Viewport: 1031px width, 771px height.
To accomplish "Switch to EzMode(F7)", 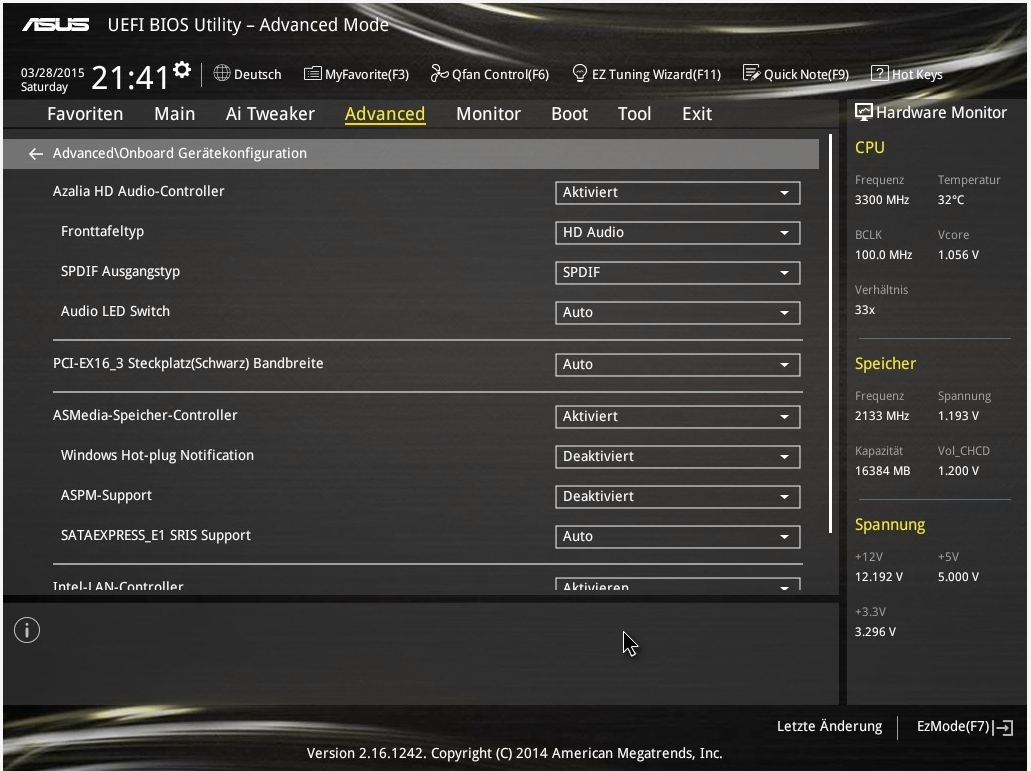I will (x=965, y=726).
